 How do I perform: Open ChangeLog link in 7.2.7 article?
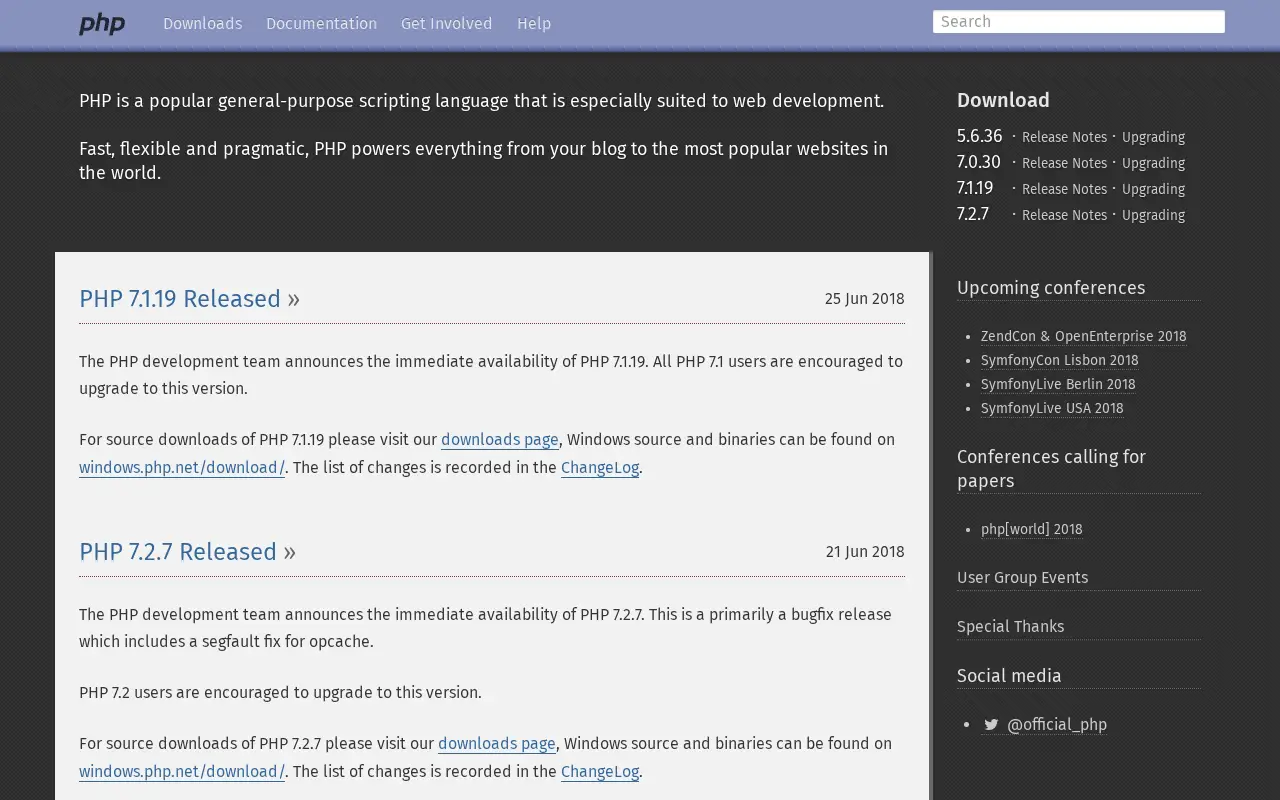600,772
